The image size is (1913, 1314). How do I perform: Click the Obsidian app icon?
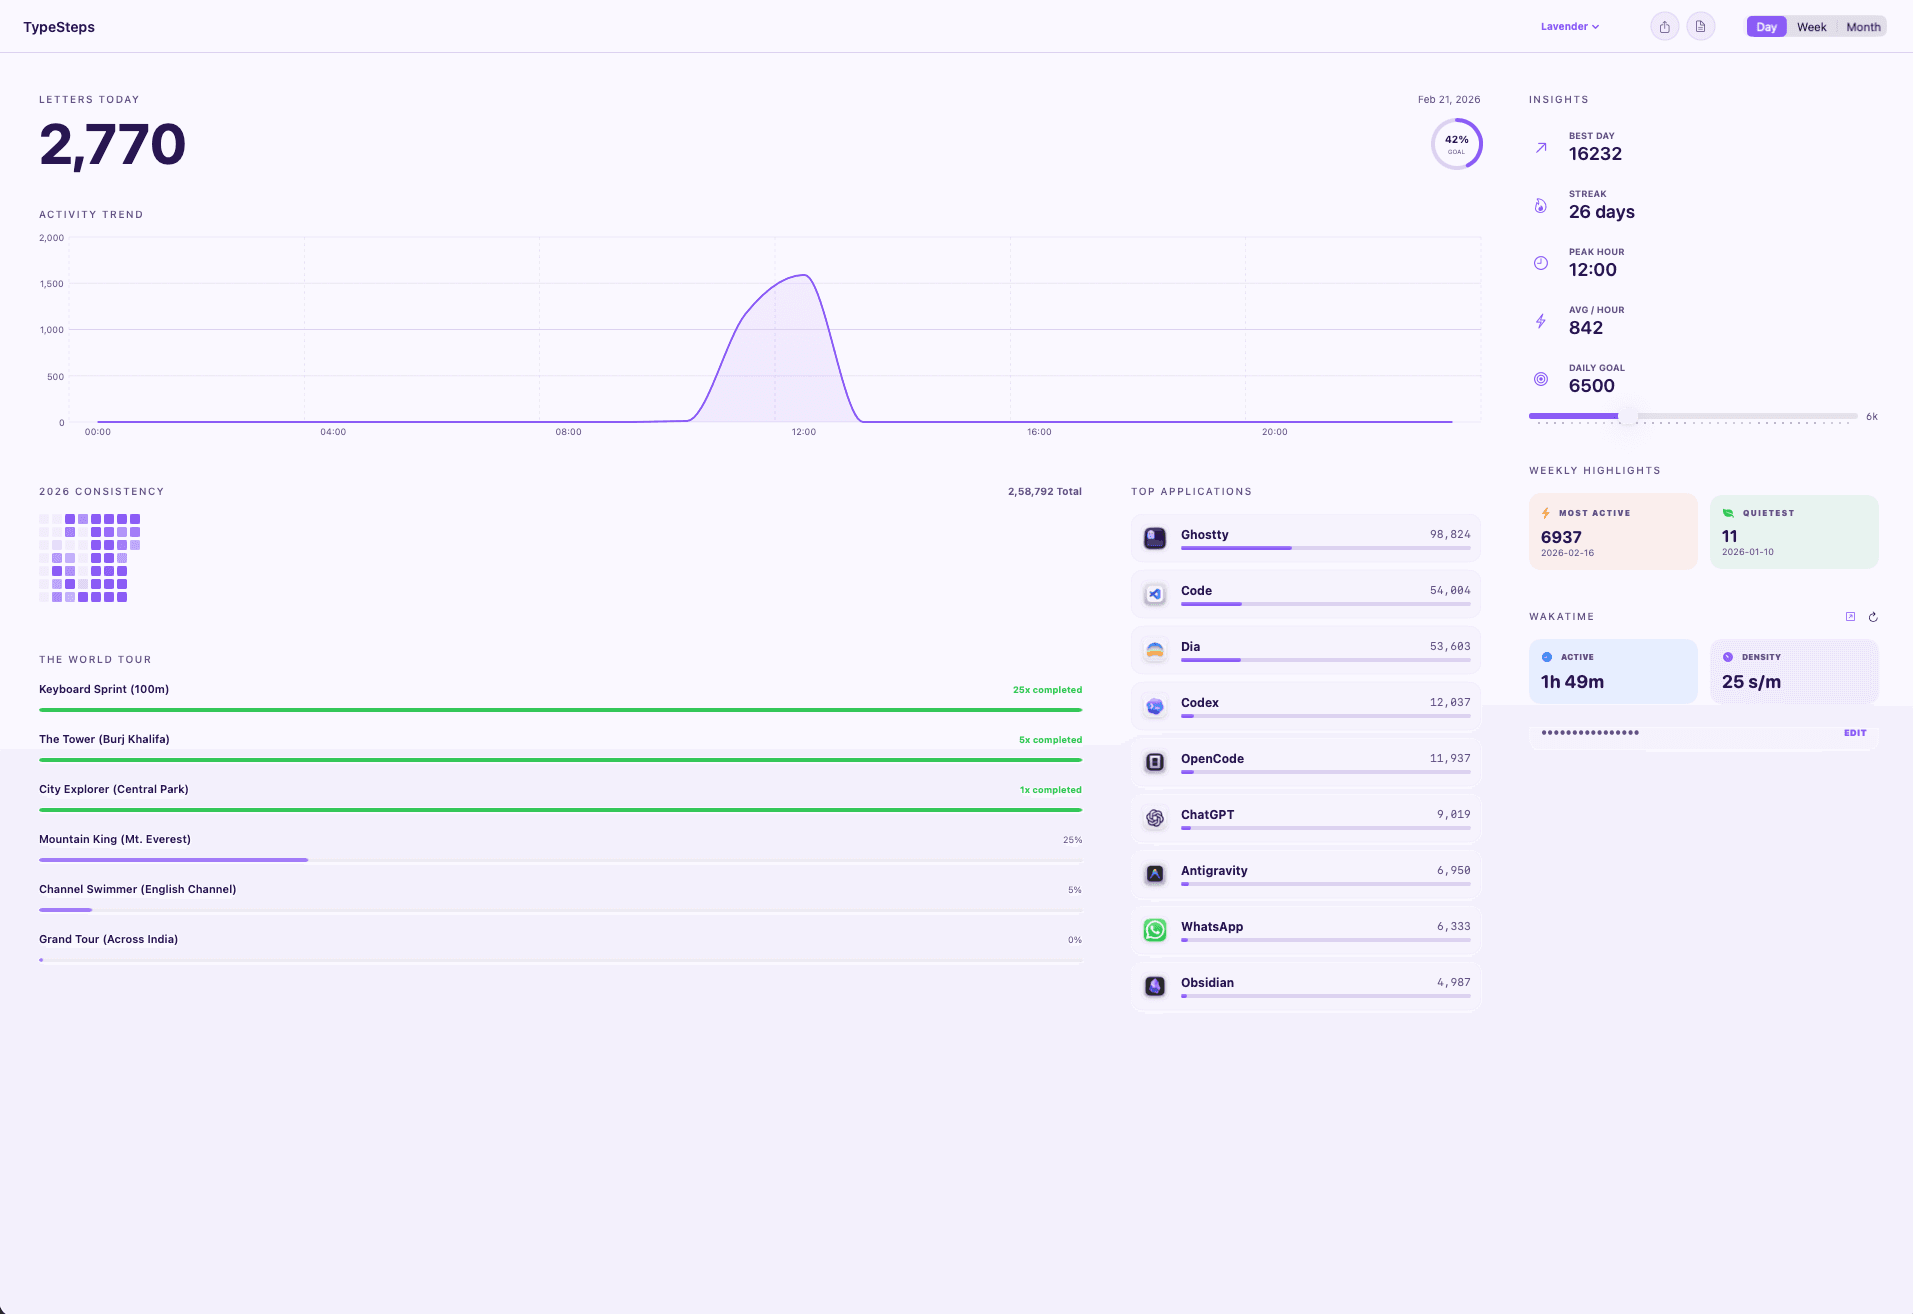coord(1155,986)
